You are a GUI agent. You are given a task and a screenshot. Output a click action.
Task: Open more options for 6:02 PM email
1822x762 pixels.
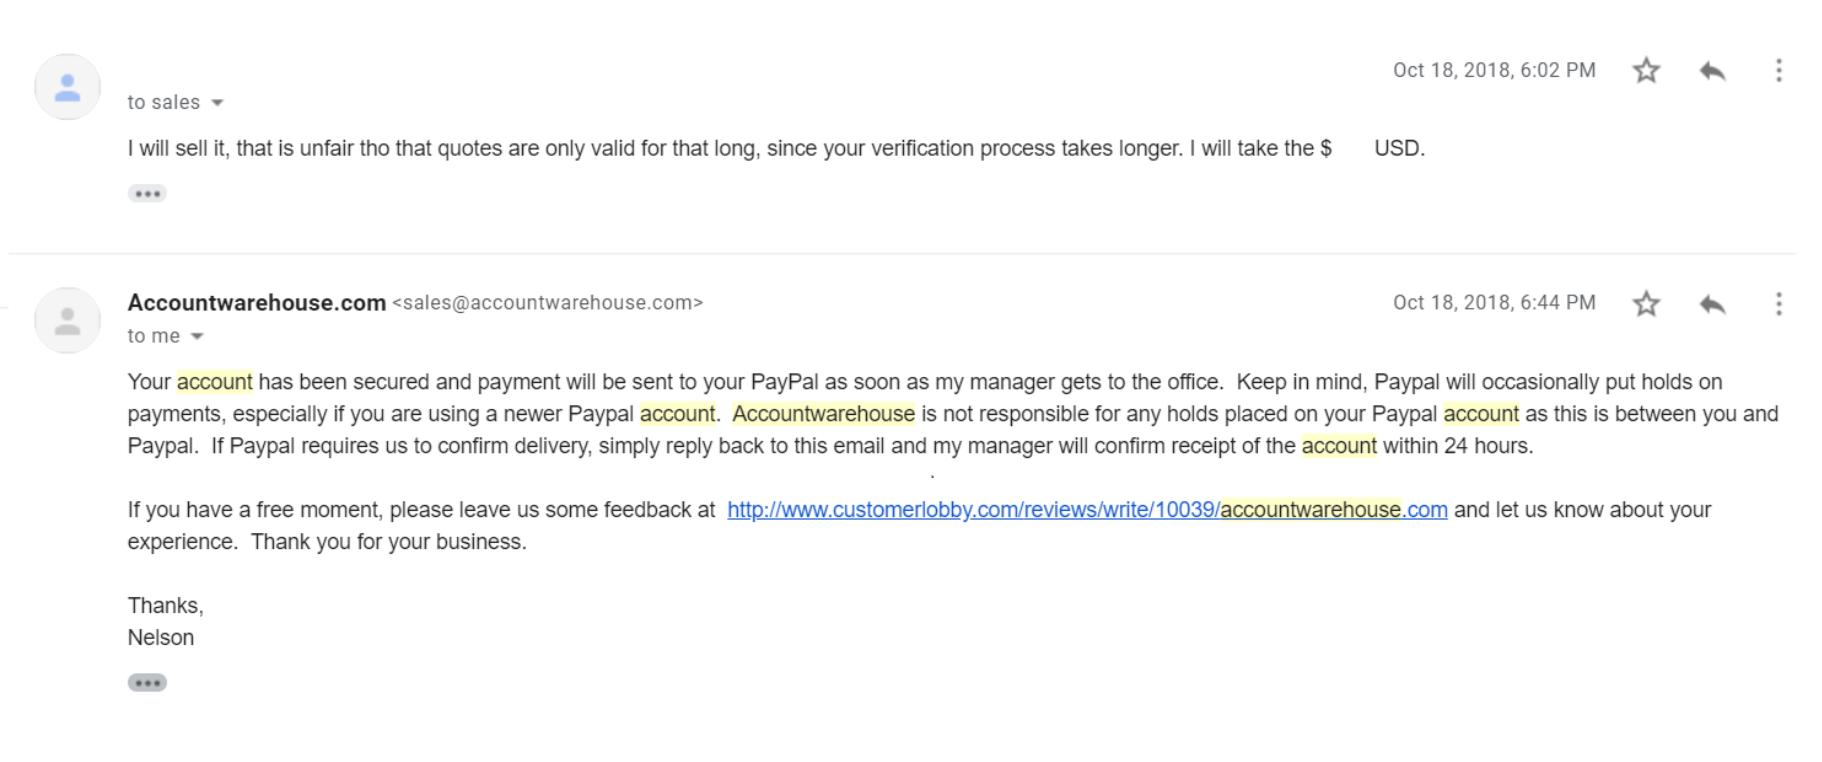tap(1778, 70)
